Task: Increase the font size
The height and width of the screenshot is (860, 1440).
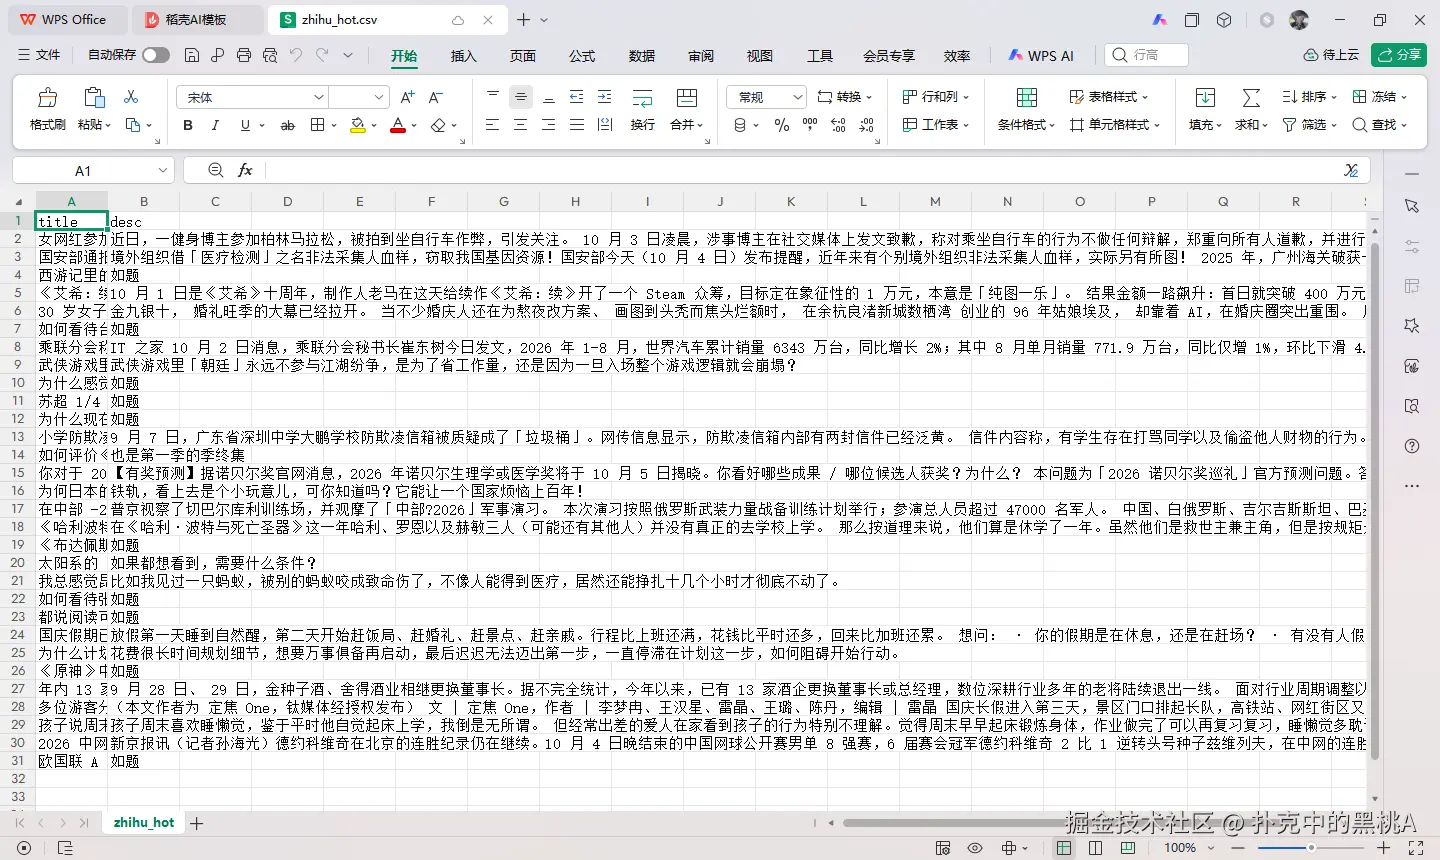Action: (x=407, y=97)
